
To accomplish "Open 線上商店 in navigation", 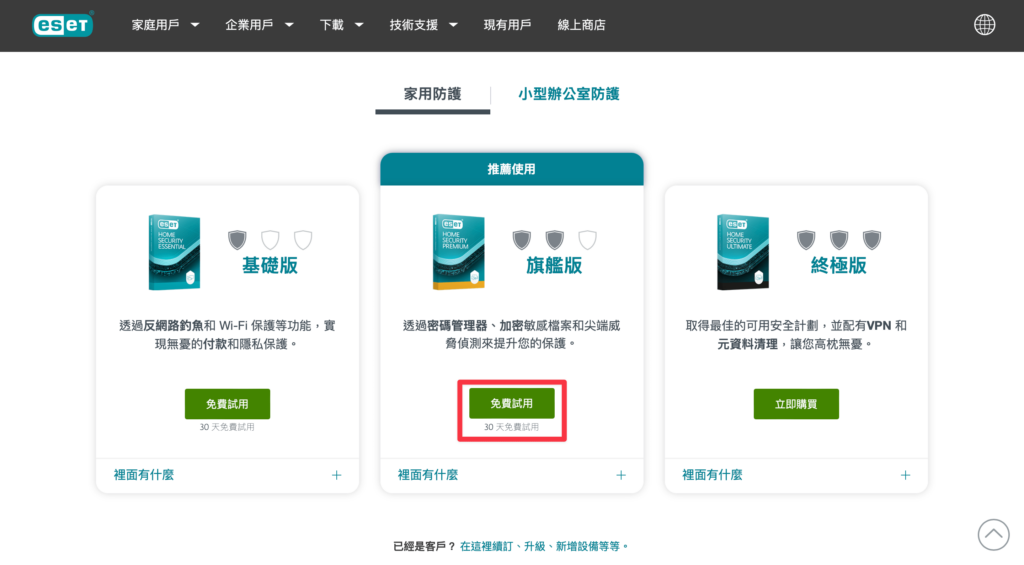I will (581, 25).
